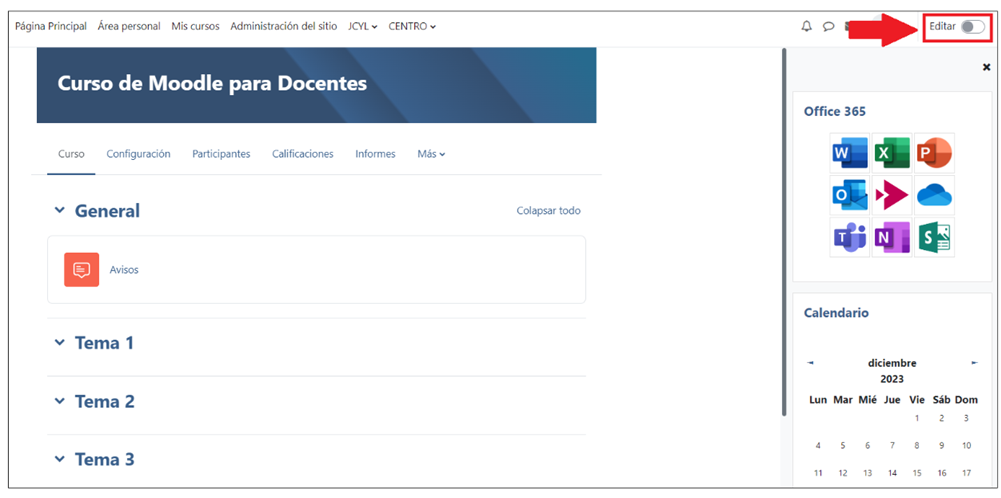Open the Calificaciones tab

coord(303,154)
